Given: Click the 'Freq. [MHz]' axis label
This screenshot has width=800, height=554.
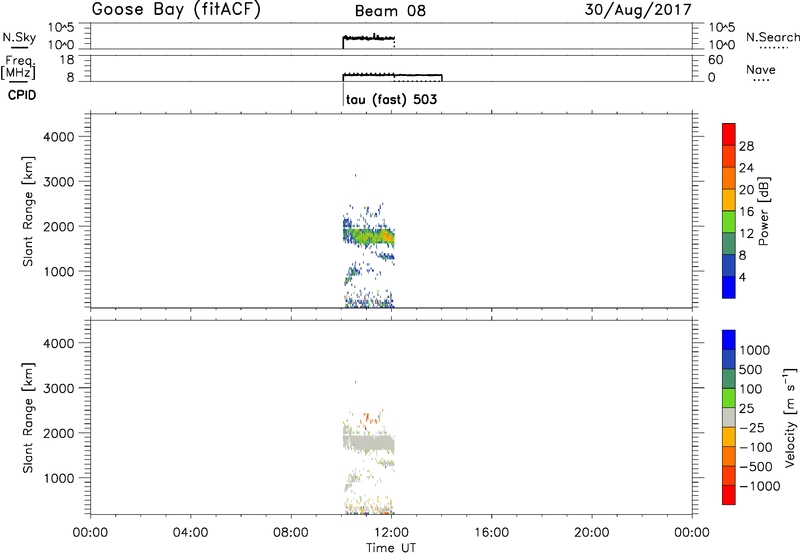Looking at the screenshot, I should pyautogui.click(x=19, y=68).
